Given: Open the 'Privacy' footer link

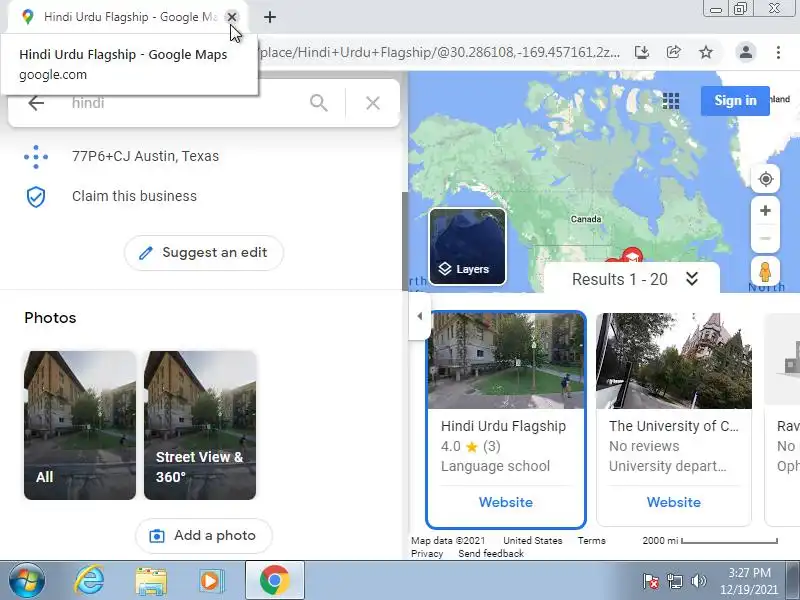Looking at the screenshot, I should click(x=427, y=554).
